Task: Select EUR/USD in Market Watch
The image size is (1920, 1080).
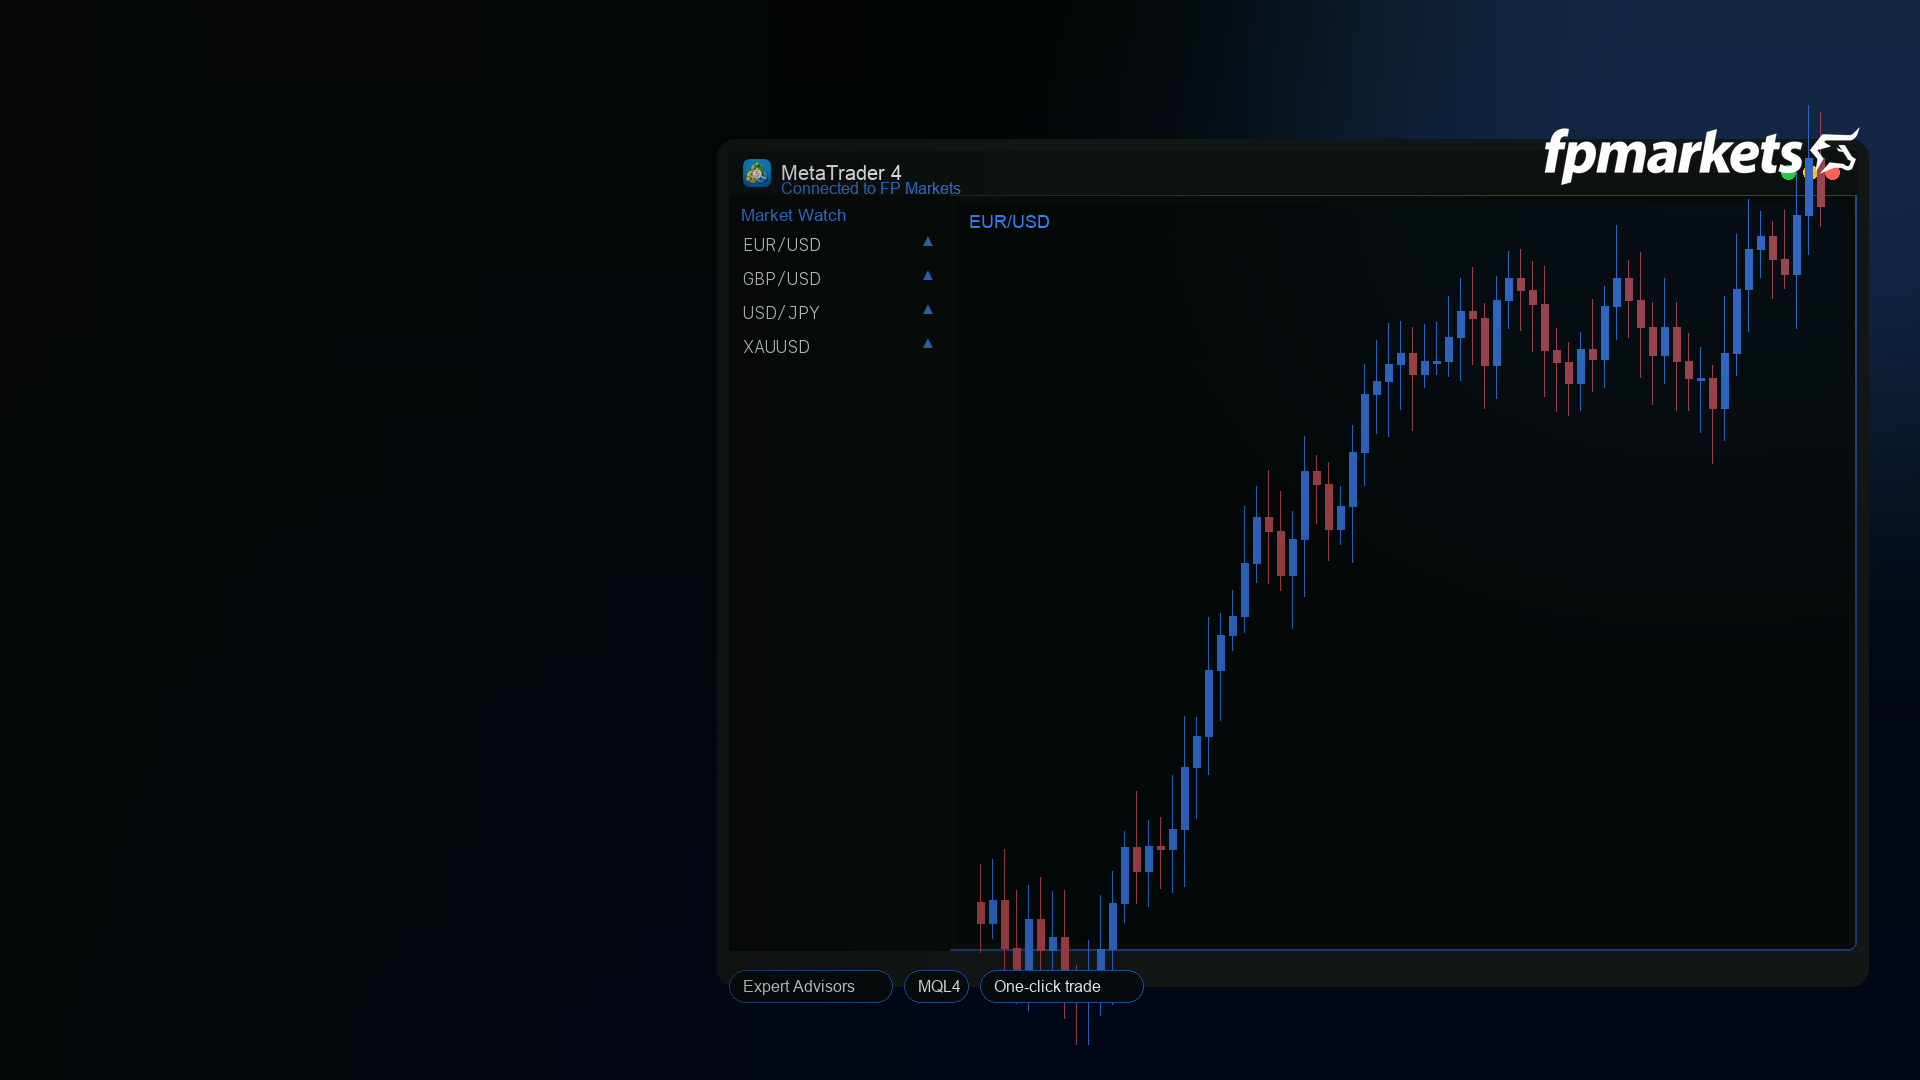Action: pyautogui.click(x=782, y=245)
